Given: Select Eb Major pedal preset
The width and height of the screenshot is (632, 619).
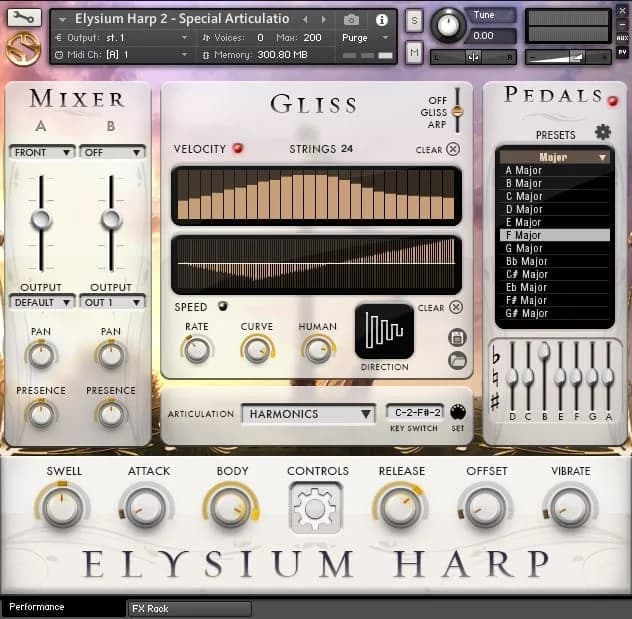Looking at the screenshot, I should point(554,287).
